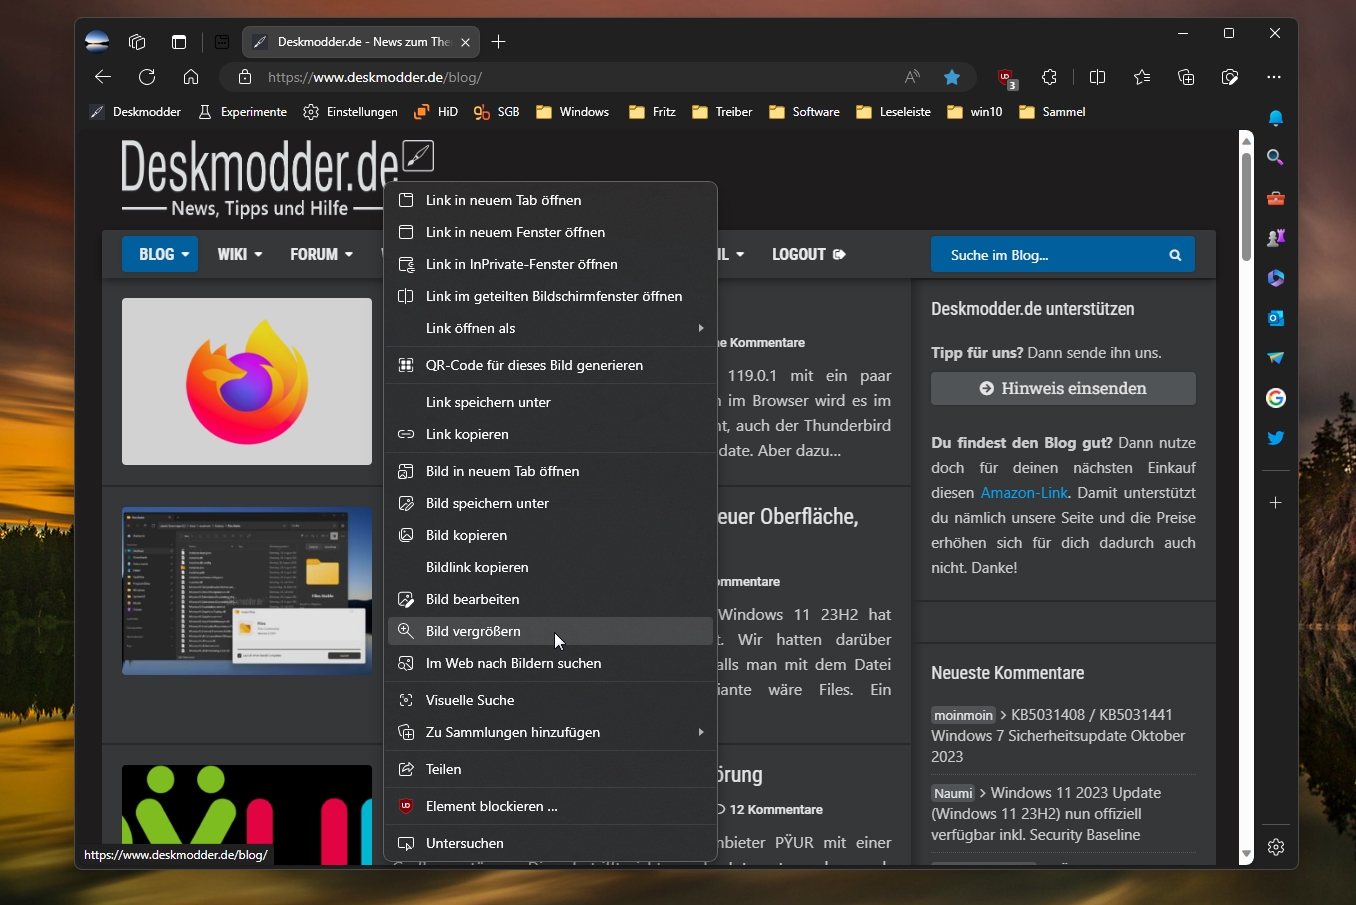This screenshot has height=905, width=1356.
Task: Open the Einstellungen bookmark
Action: click(x=350, y=112)
